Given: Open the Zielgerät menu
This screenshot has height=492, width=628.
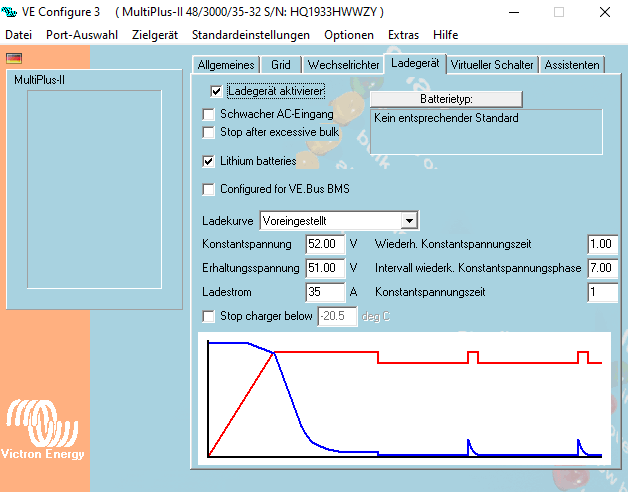Looking at the screenshot, I should 155,35.
